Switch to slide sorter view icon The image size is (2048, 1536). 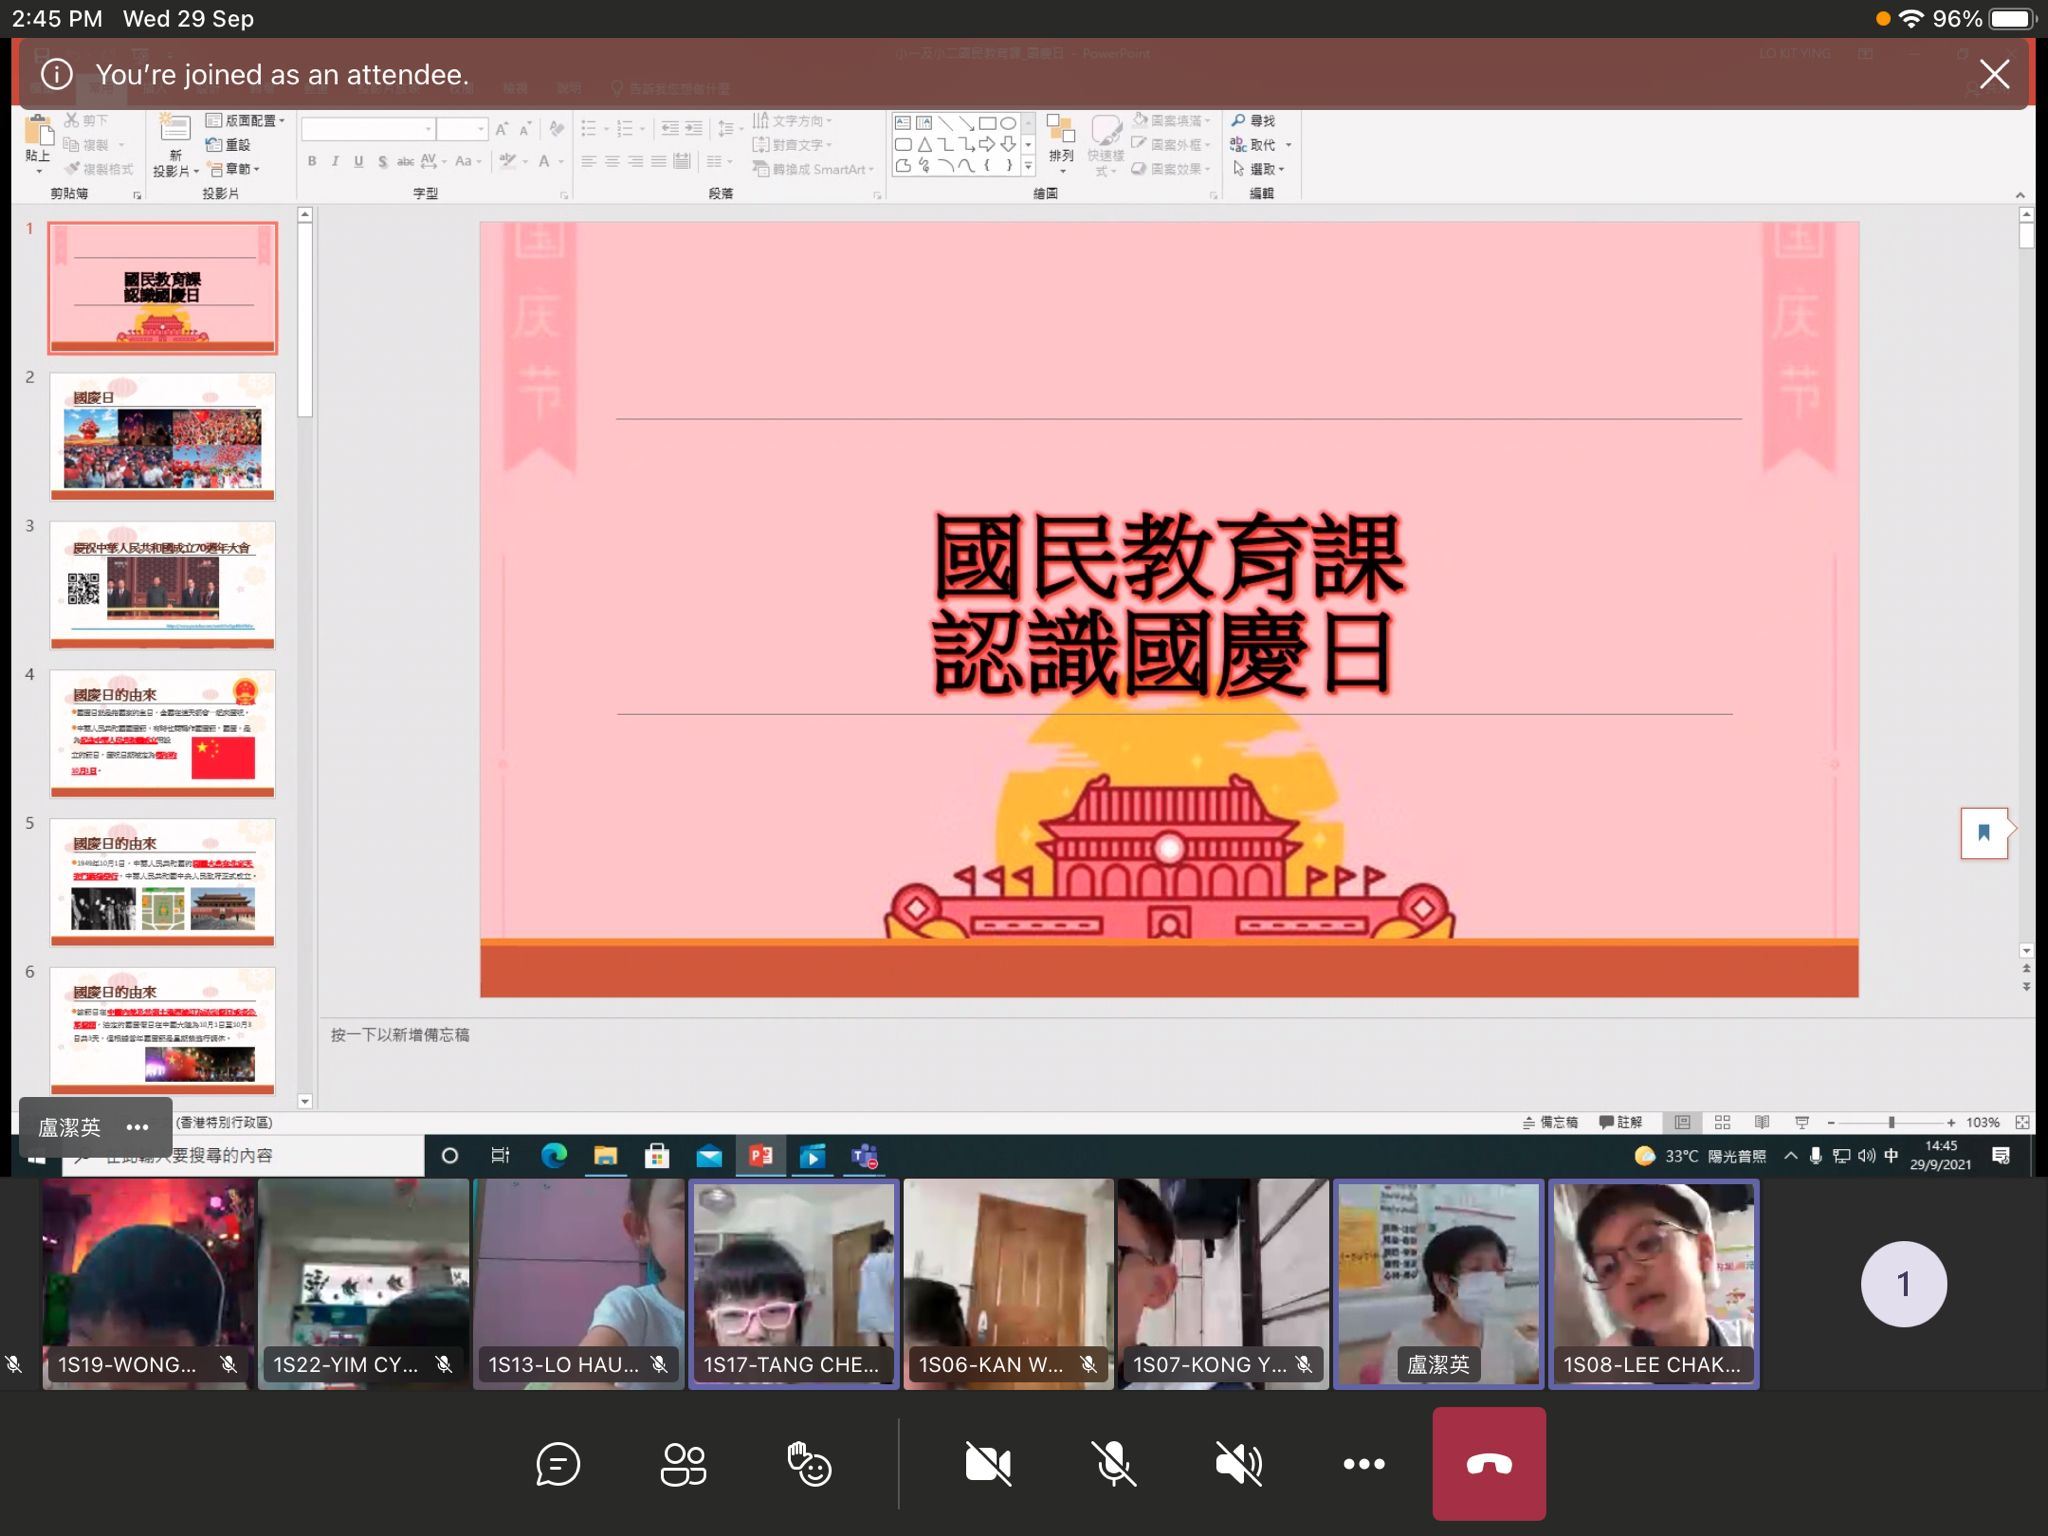click(x=1722, y=1122)
